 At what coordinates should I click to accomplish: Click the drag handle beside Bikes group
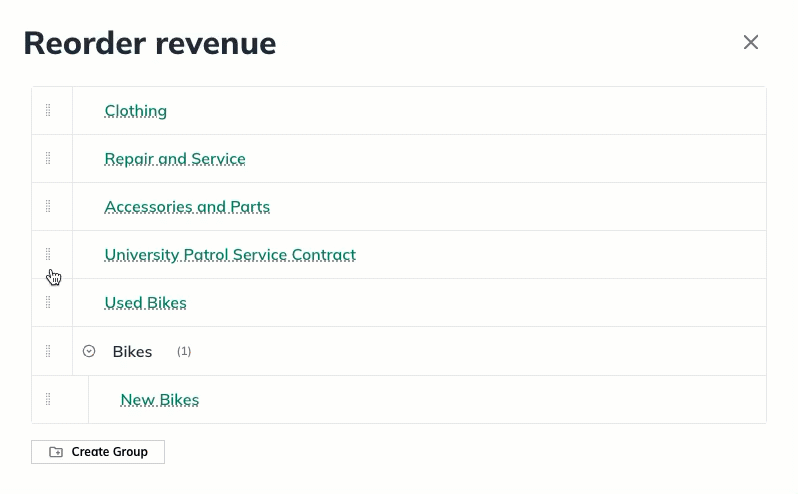(48, 351)
